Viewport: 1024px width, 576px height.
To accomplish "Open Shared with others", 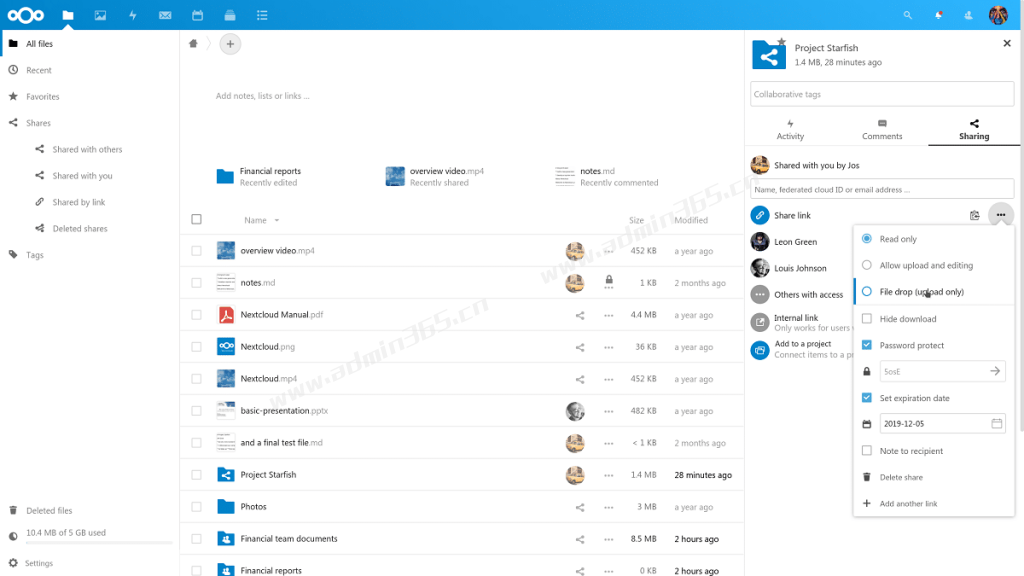I will point(90,150).
